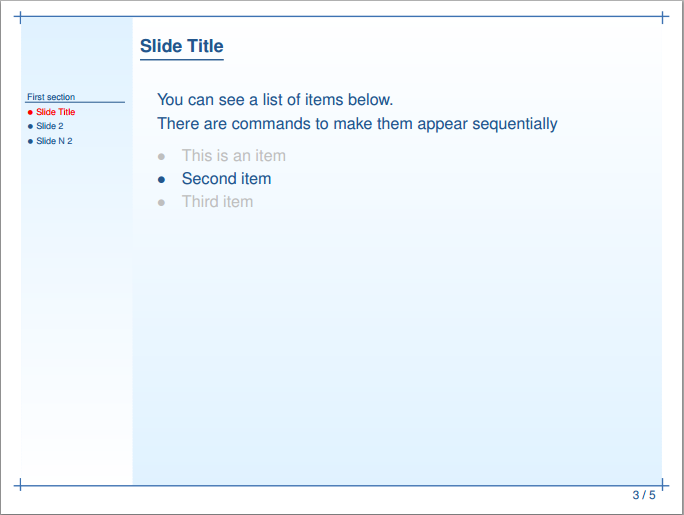Go to Slide Title in the sidebar
Screen dimensions: 684x515
[x=56, y=112]
